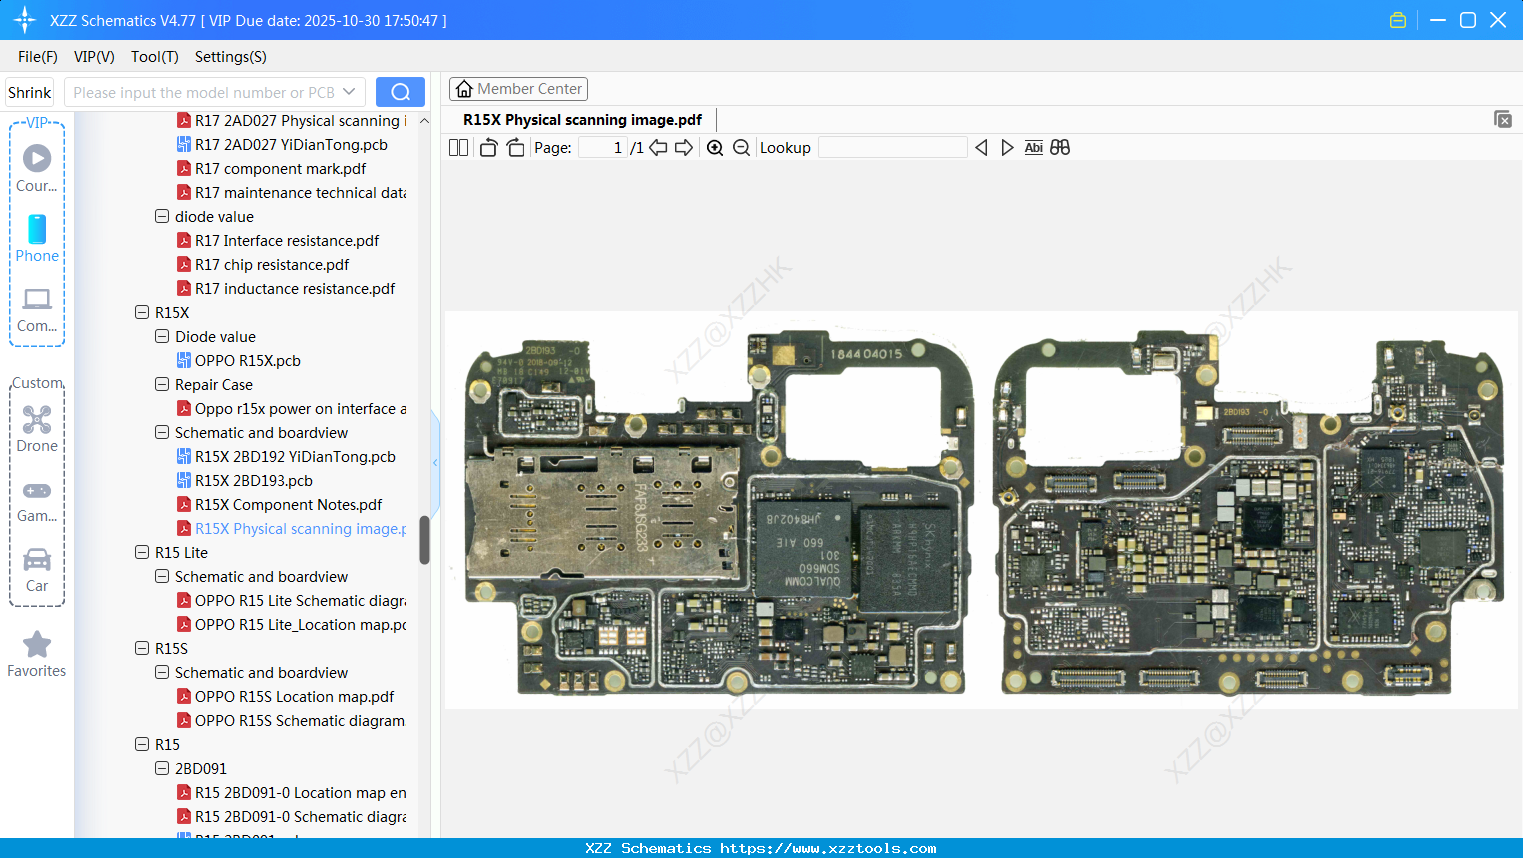Click the search button beside model input
Viewport: 1523px width, 858px height.
[400, 92]
